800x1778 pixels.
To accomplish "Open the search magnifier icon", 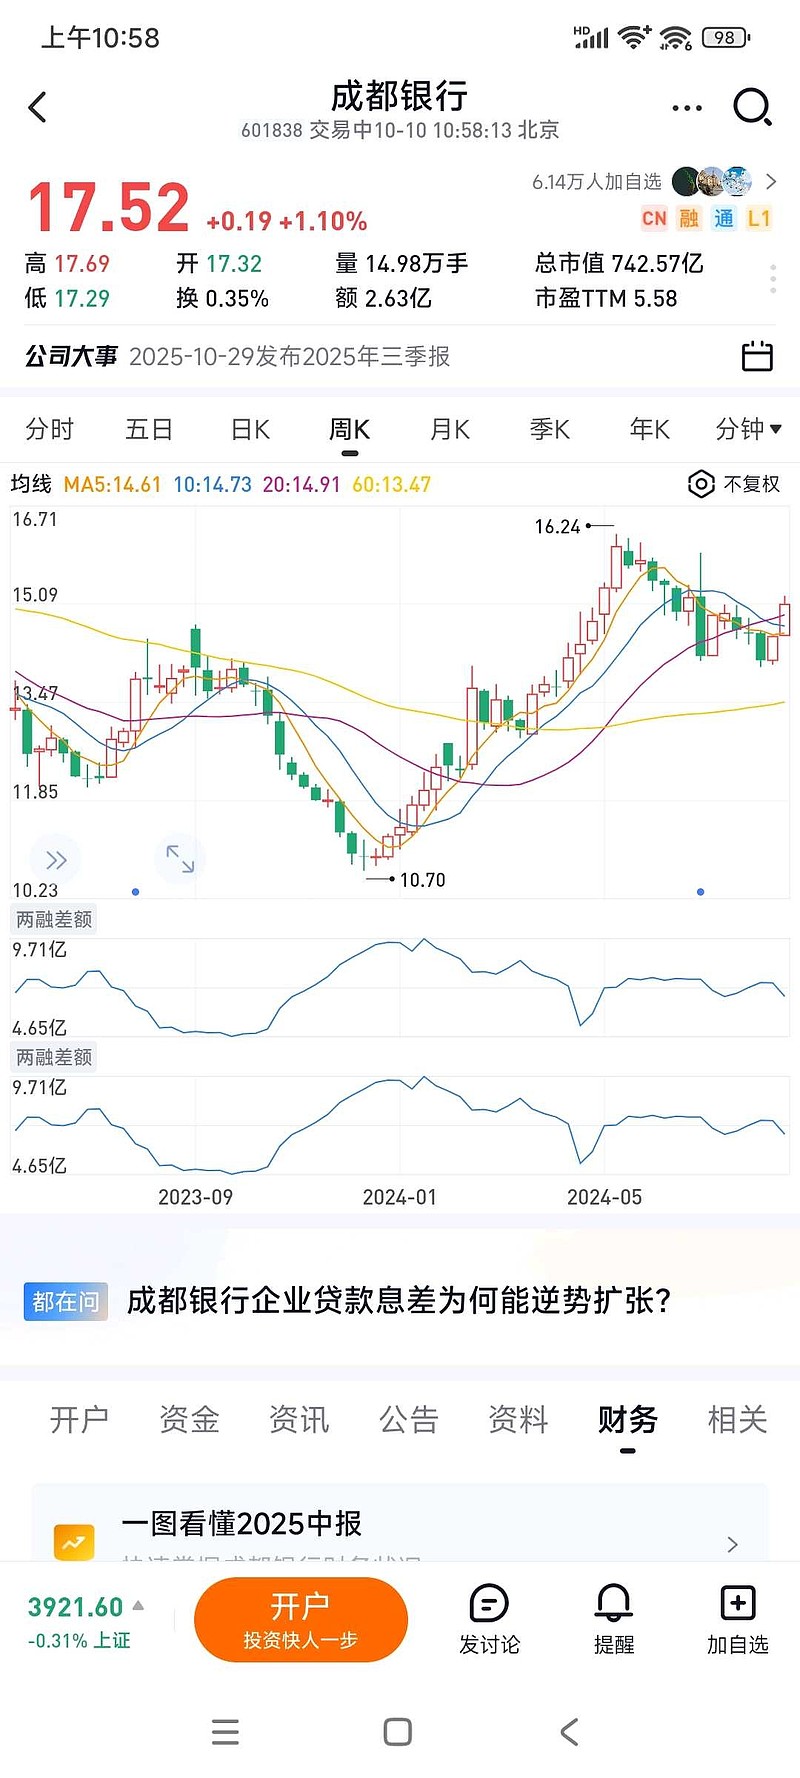I will click(x=752, y=107).
